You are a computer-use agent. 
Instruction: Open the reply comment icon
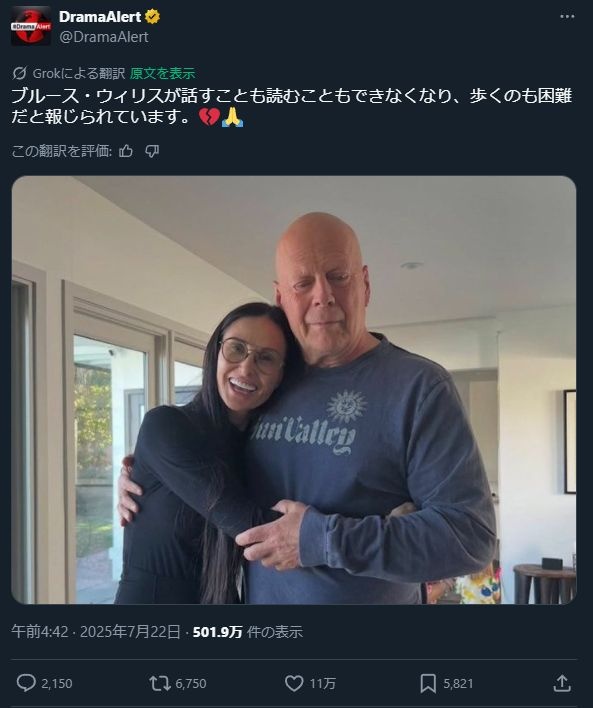26,683
